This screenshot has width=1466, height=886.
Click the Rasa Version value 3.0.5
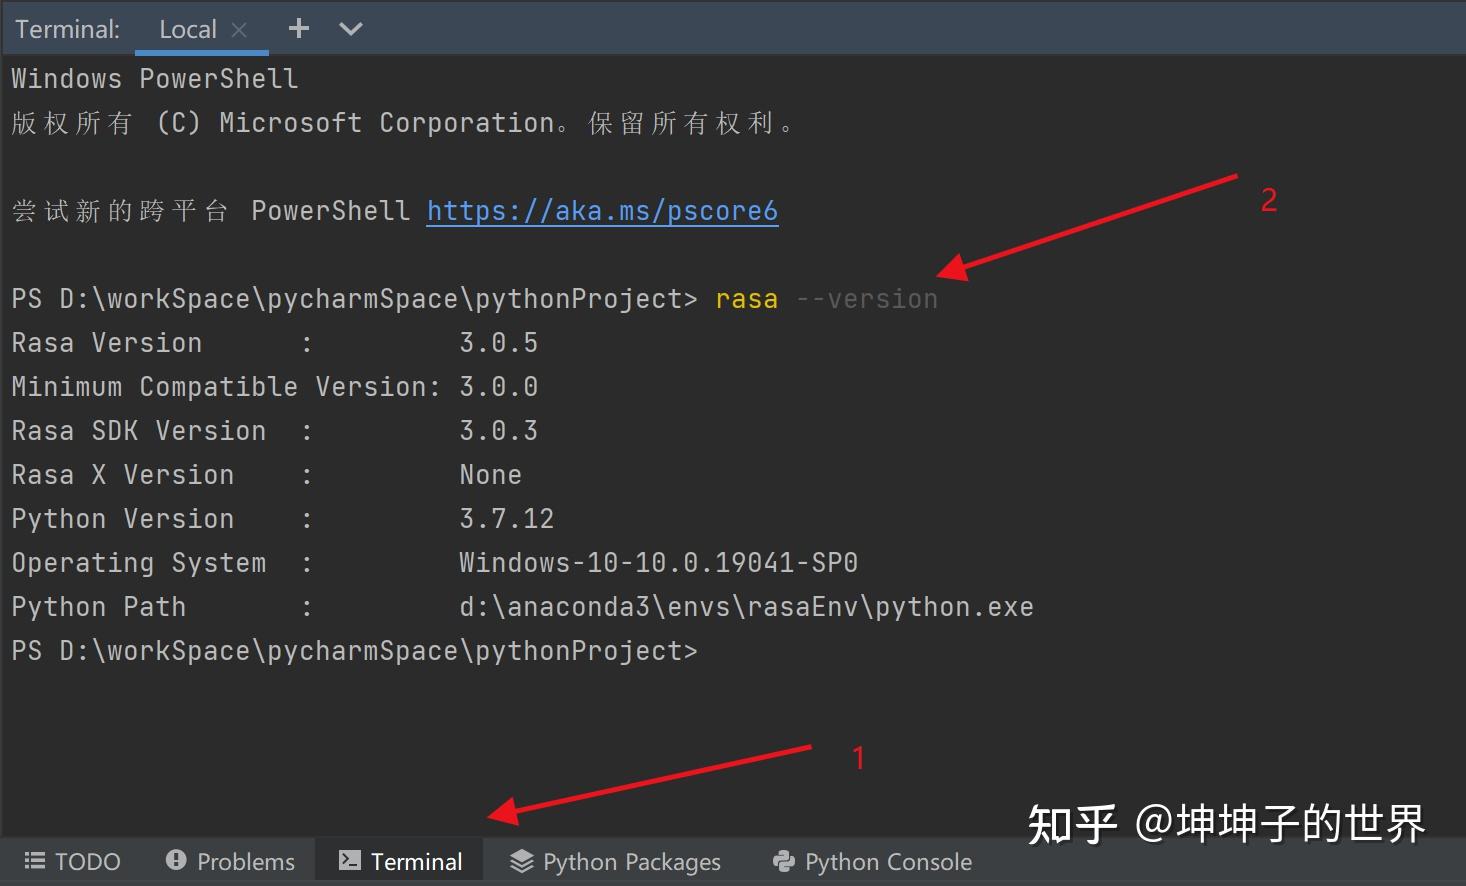[498, 343]
